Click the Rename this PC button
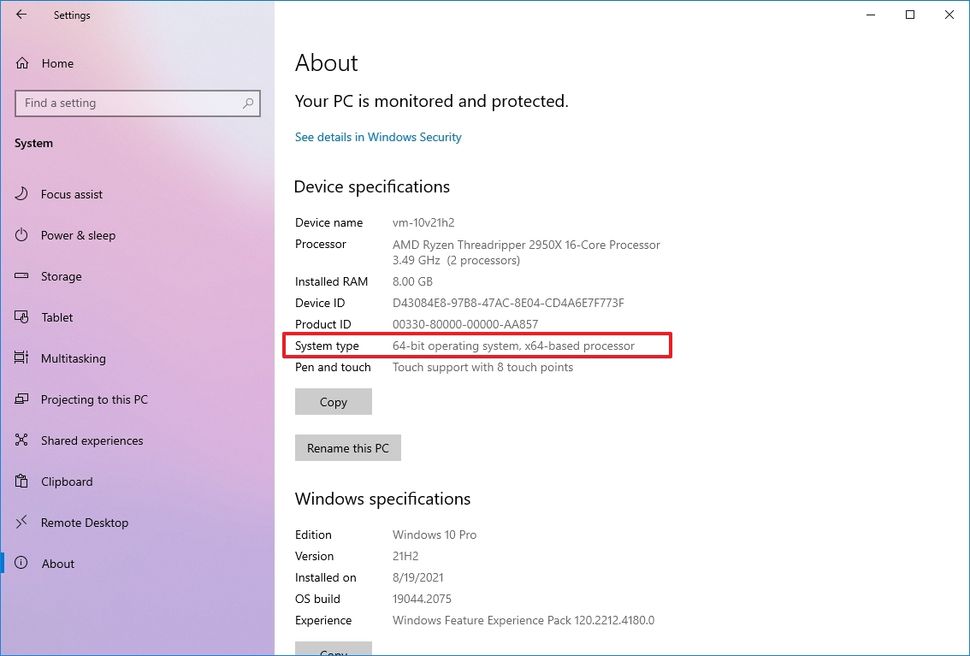 [x=348, y=447]
